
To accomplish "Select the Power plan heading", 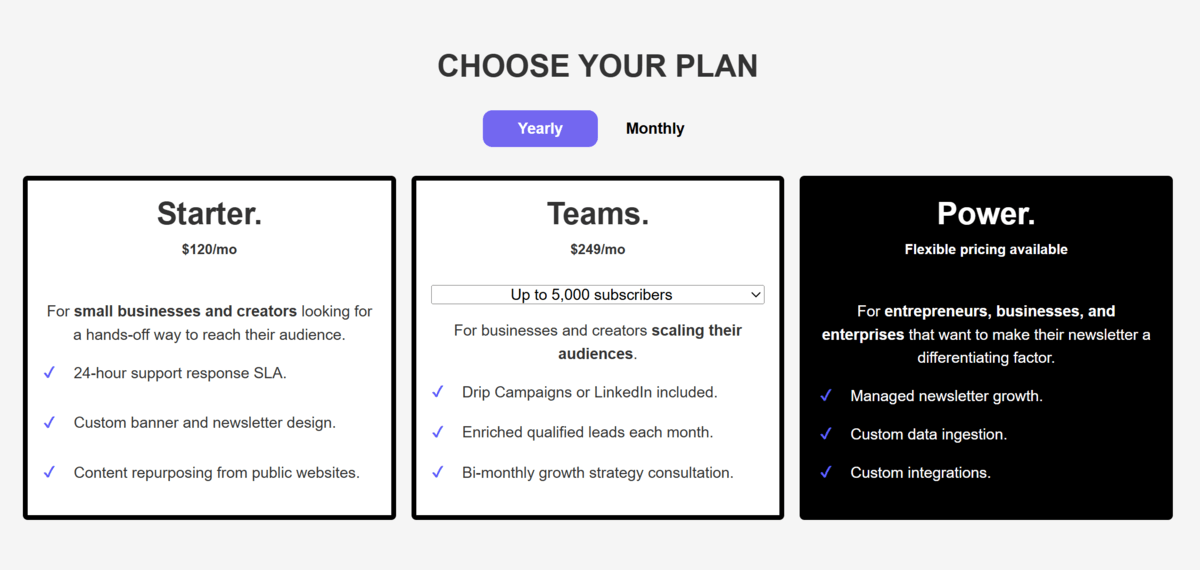I will point(985,214).
